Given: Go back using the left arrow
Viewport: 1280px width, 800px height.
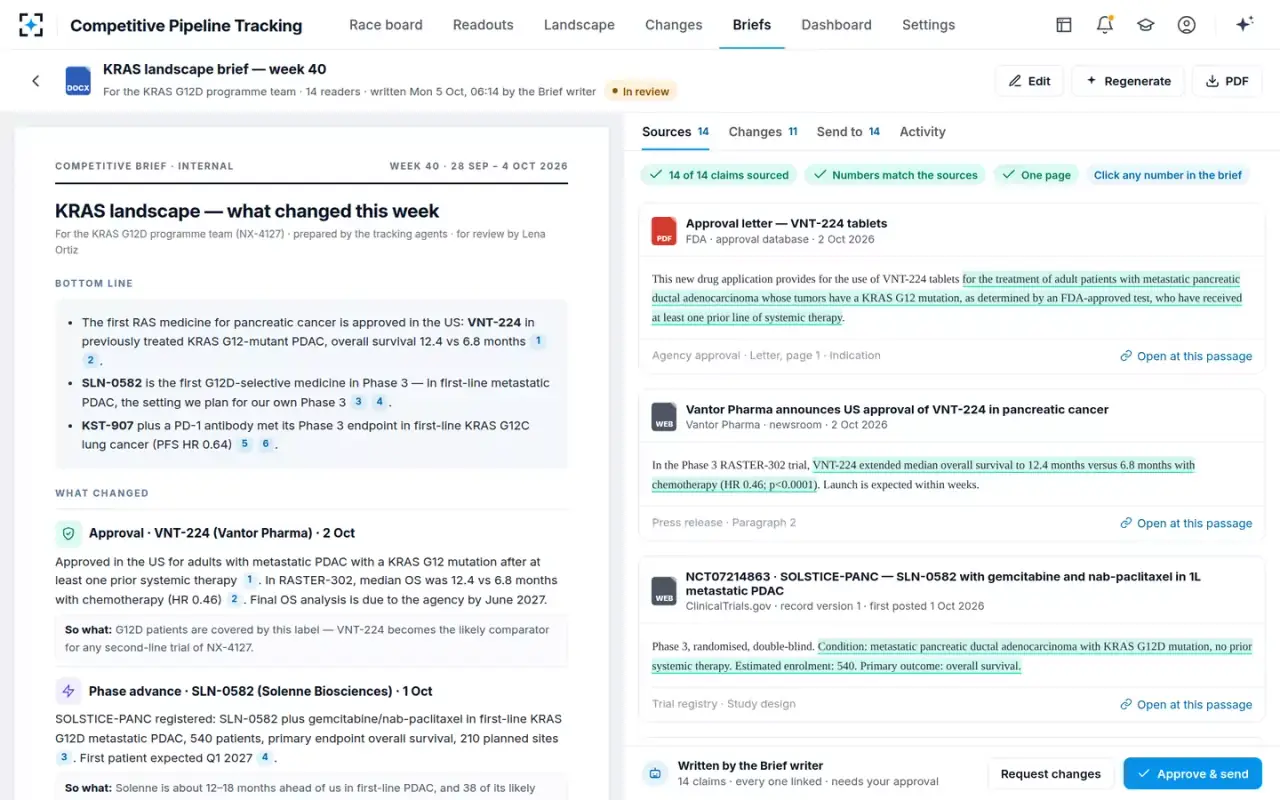Looking at the screenshot, I should [x=36, y=81].
